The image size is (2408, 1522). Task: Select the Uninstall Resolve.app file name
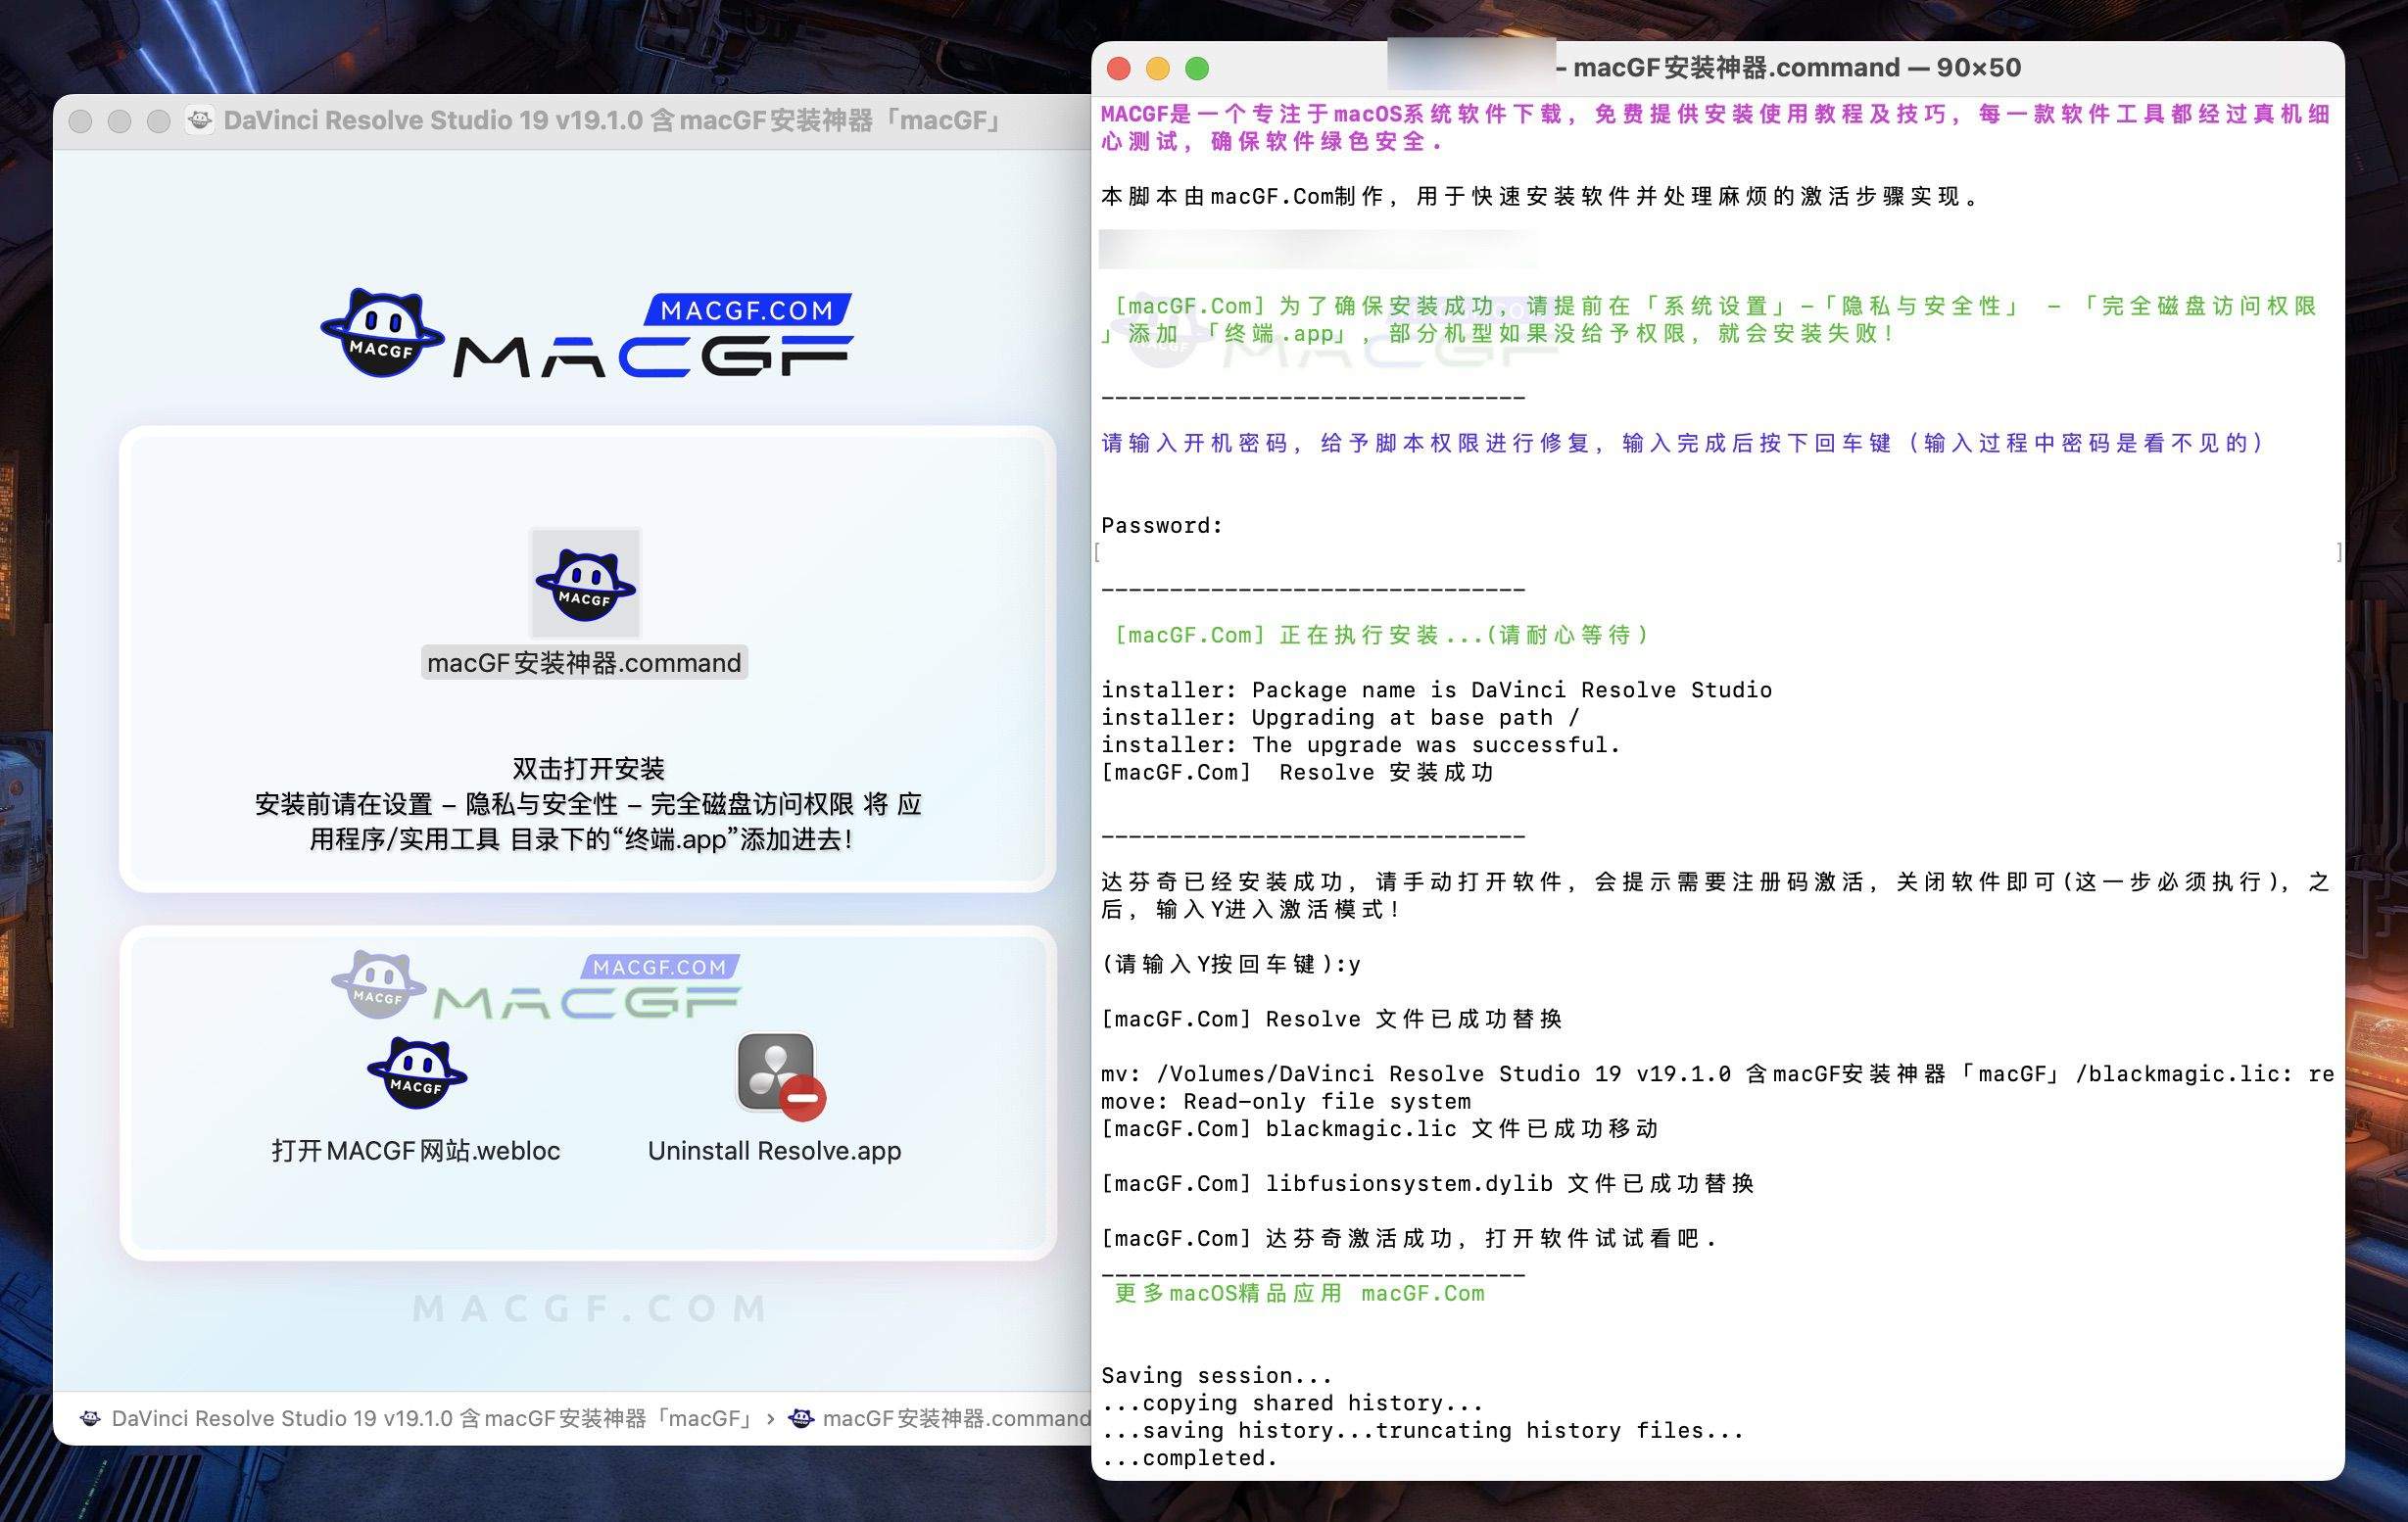point(774,1151)
